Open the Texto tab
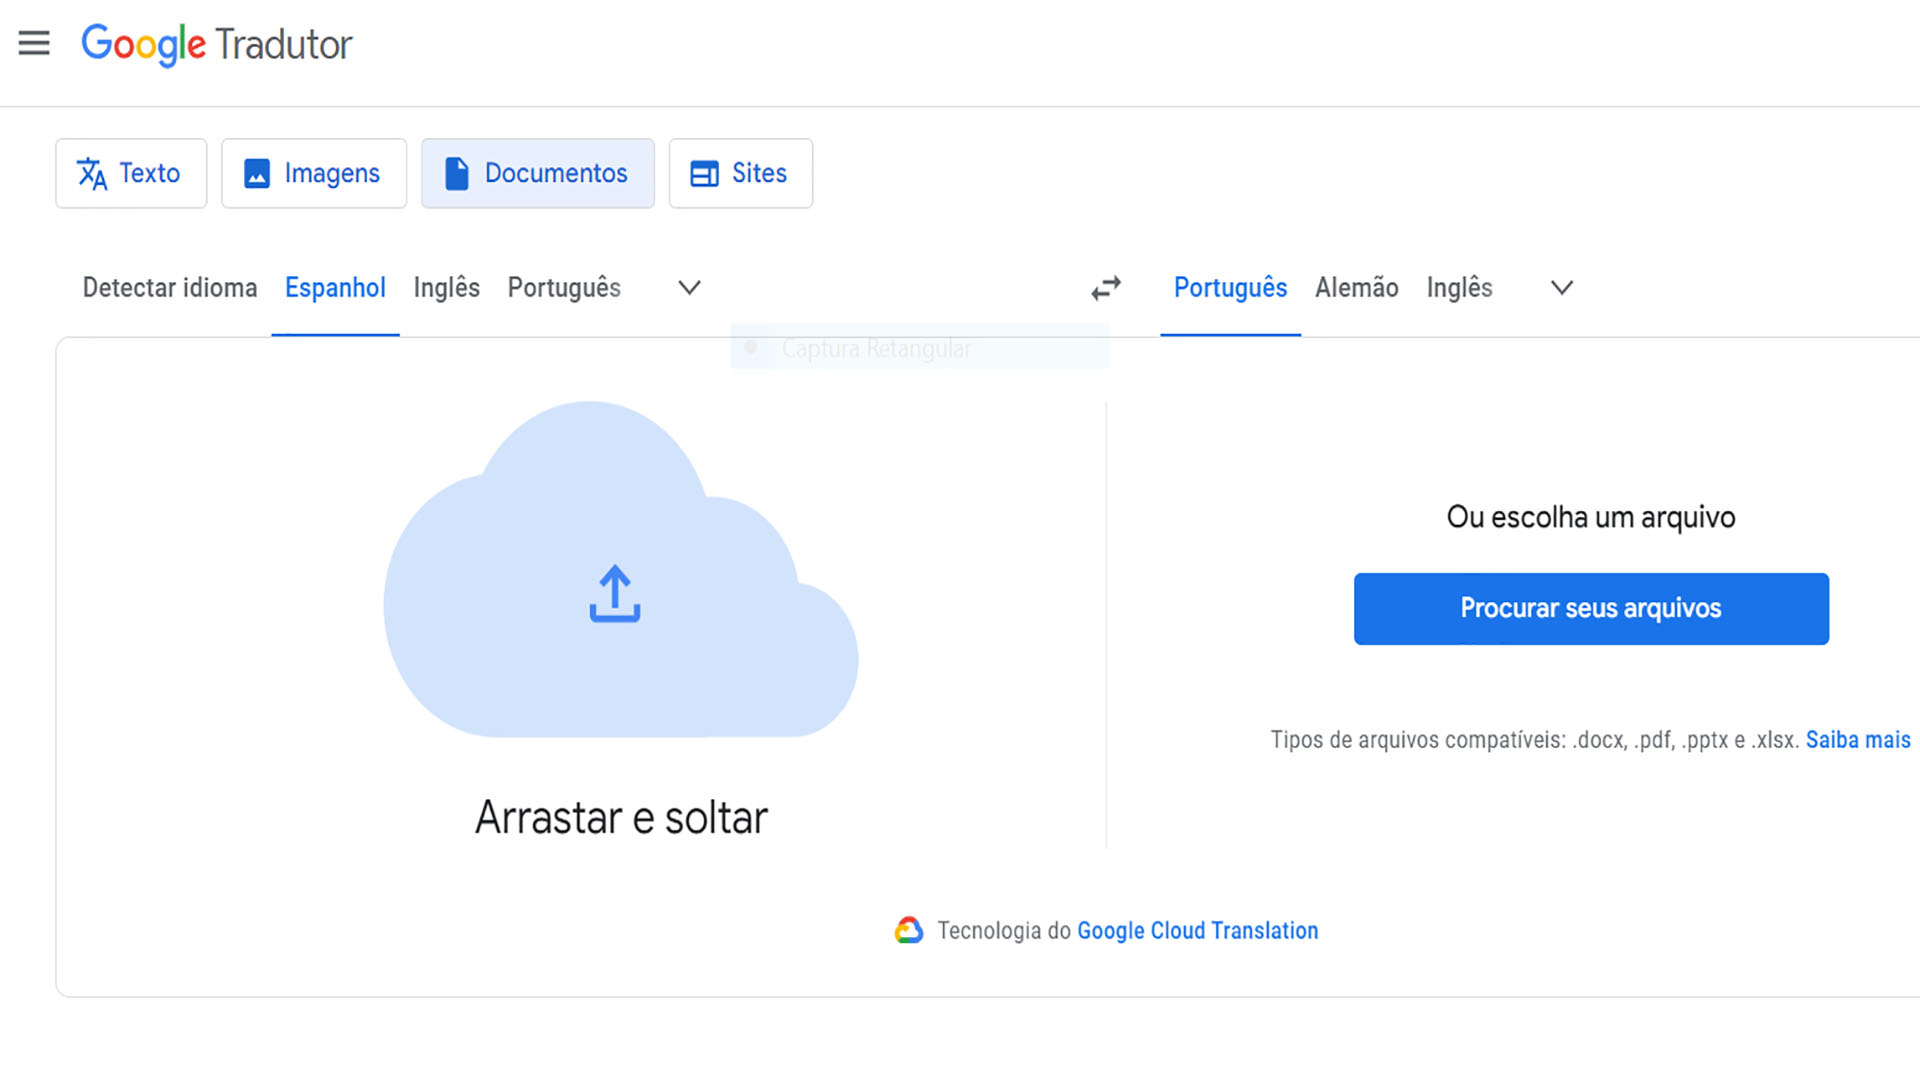The height and width of the screenshot is (1080, 1920). point(131,173)
